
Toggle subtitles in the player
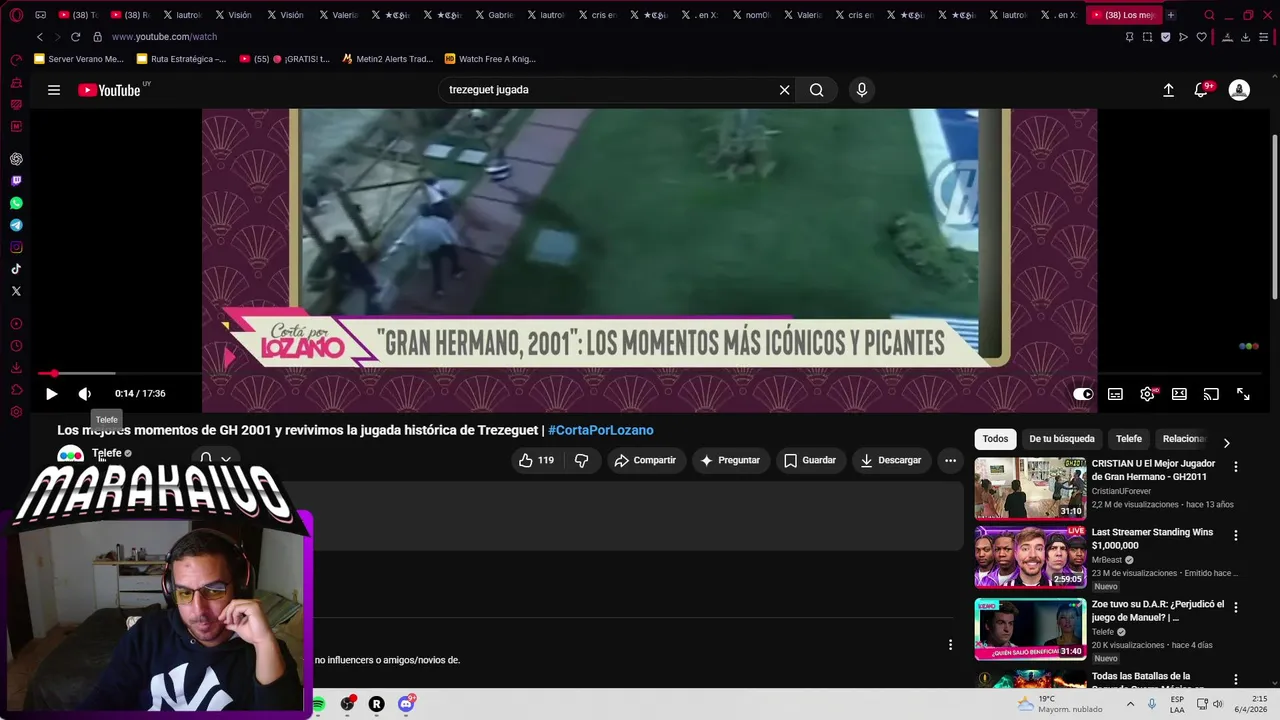[x=1115, y=394]
